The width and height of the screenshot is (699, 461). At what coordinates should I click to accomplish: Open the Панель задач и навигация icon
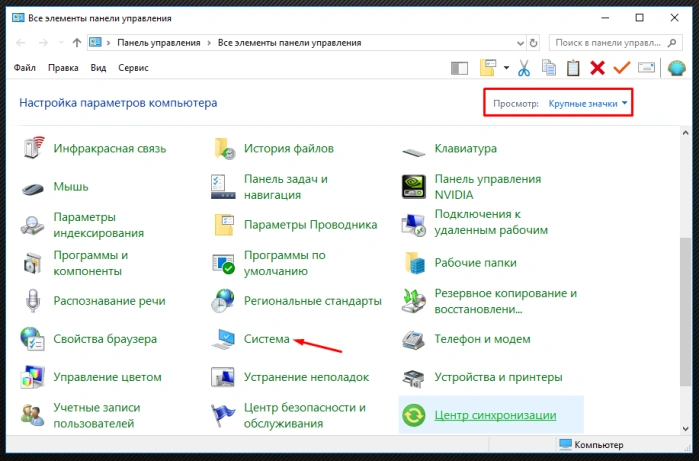(223, 187)
